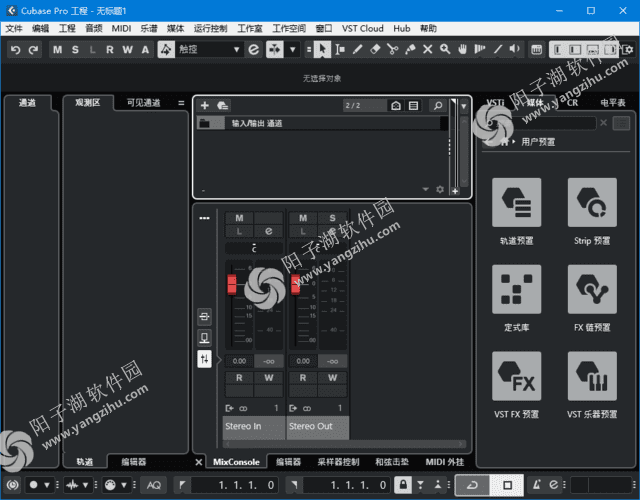Viewport: 640px width, 500px height.
Task: Enable Read automation on Stereo In
Action: (x=239, y=378)
